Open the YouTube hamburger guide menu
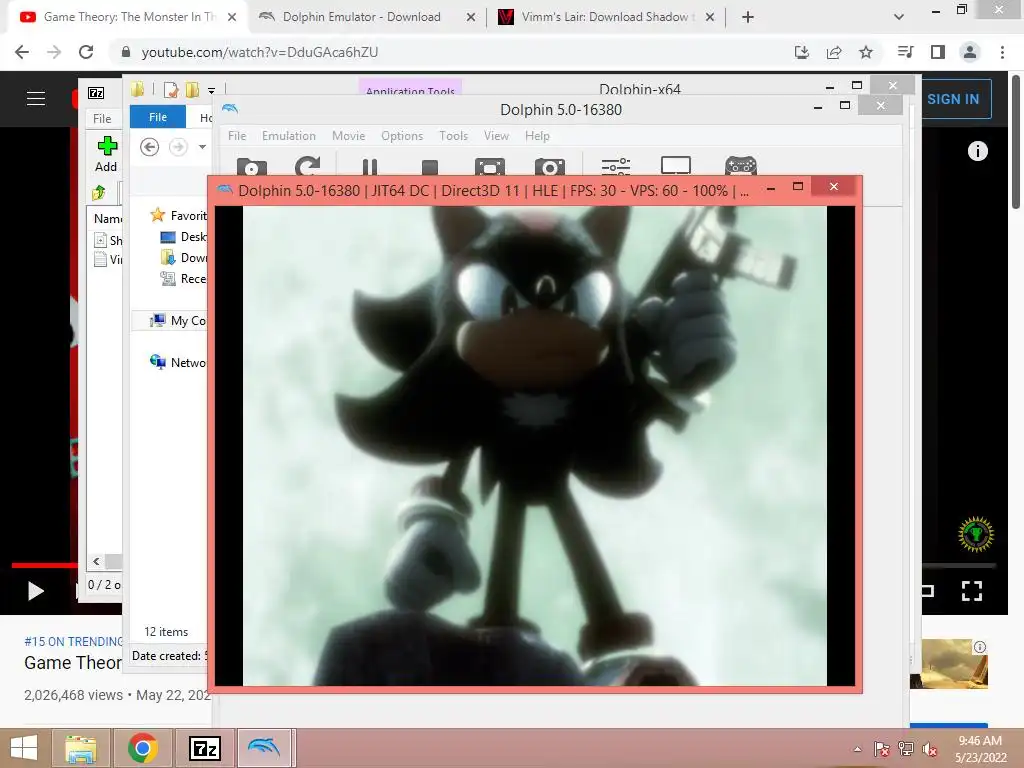This screenshot has width=1024, height=768. pos(36,99)
